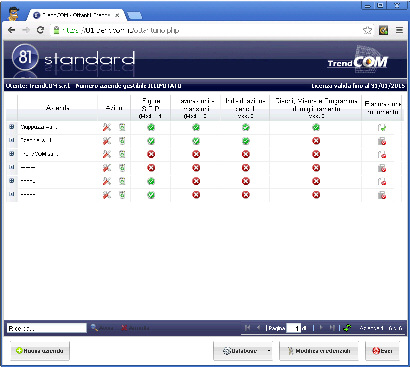
Task: Click the Rischi e Misure red cross in the fifth row
Action: 316,181
